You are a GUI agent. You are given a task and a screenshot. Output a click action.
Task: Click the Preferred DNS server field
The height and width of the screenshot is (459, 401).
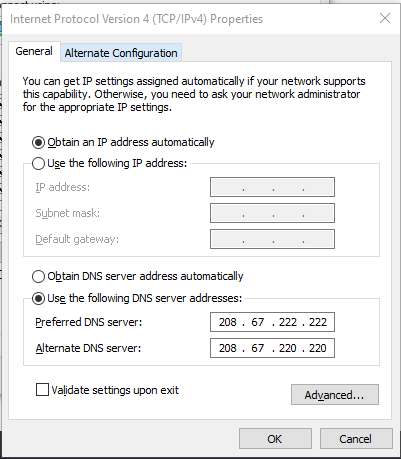272,322
